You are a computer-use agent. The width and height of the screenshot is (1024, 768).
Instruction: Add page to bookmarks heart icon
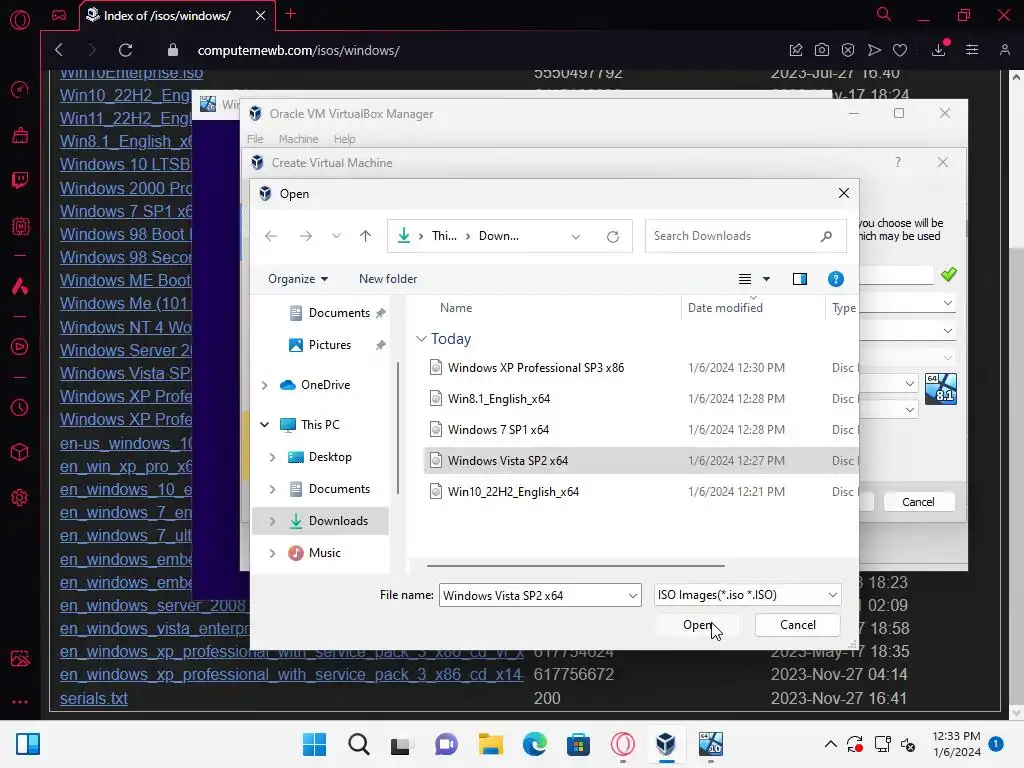(x=900, y=50)
